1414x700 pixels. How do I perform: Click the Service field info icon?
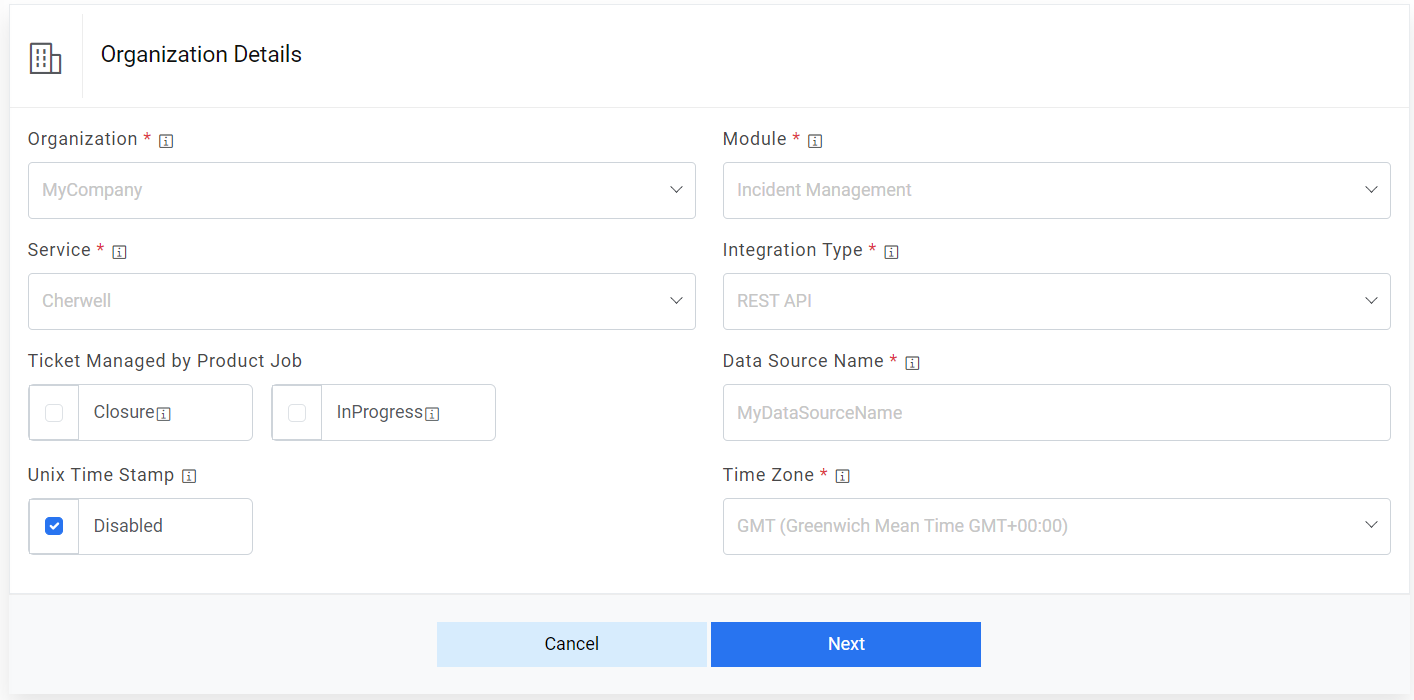pos(120,251)
